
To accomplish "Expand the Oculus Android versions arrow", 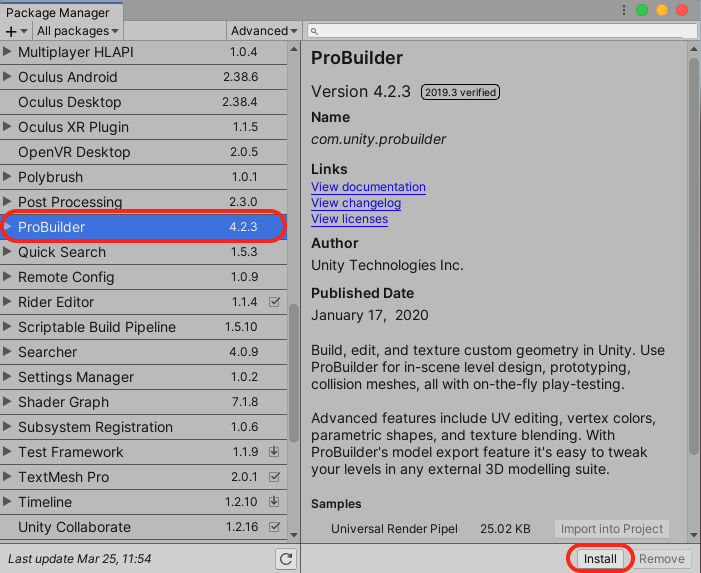I will (7, 76).
